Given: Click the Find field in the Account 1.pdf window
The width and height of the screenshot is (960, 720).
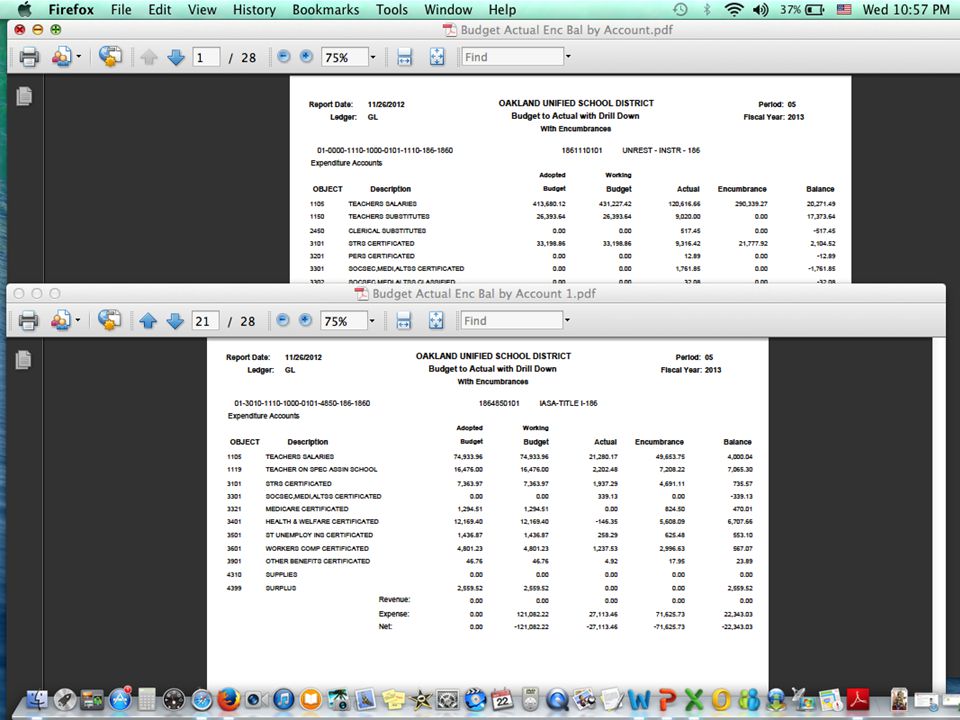Looking at the screenshot, I should (511, 320).
